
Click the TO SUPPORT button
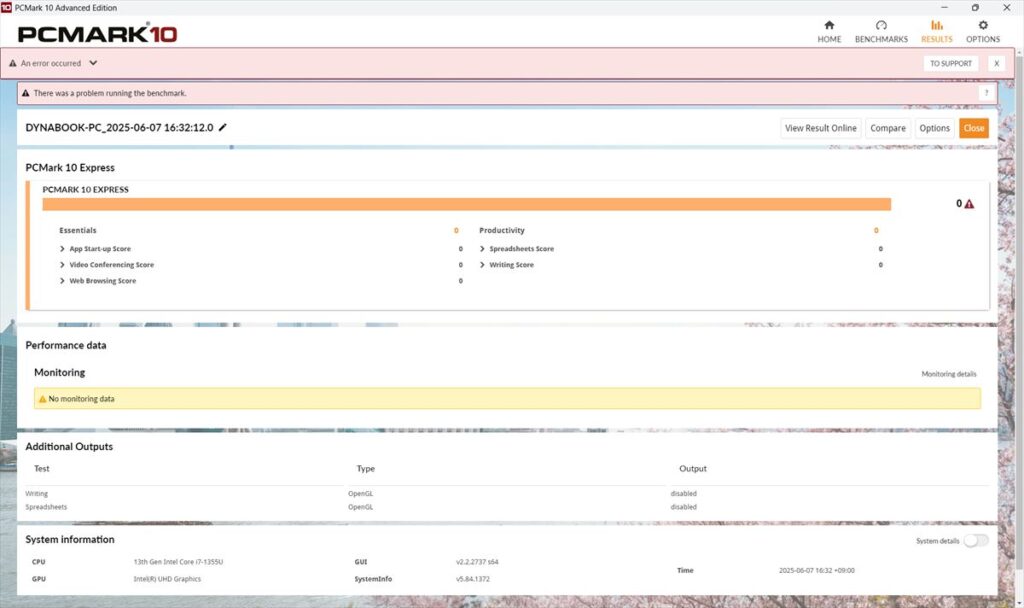951,63
